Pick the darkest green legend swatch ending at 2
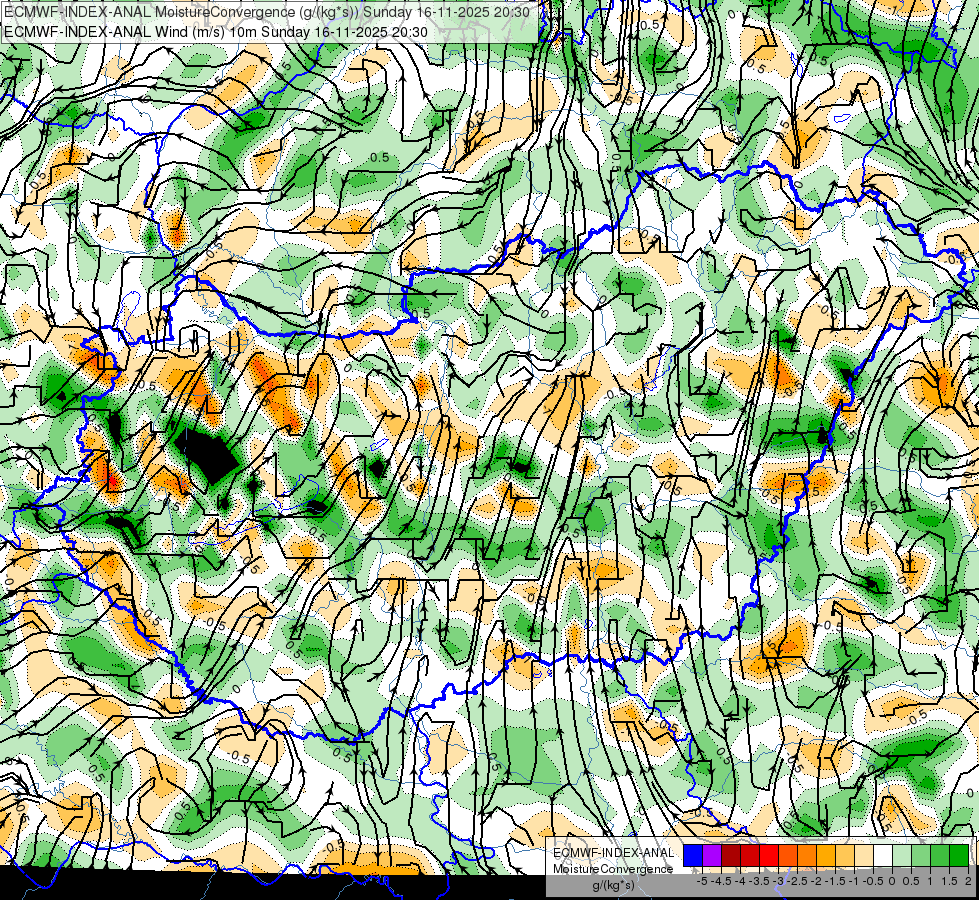Screen dimensions: 979x900 pyautogui.click(x=959, y=856)
